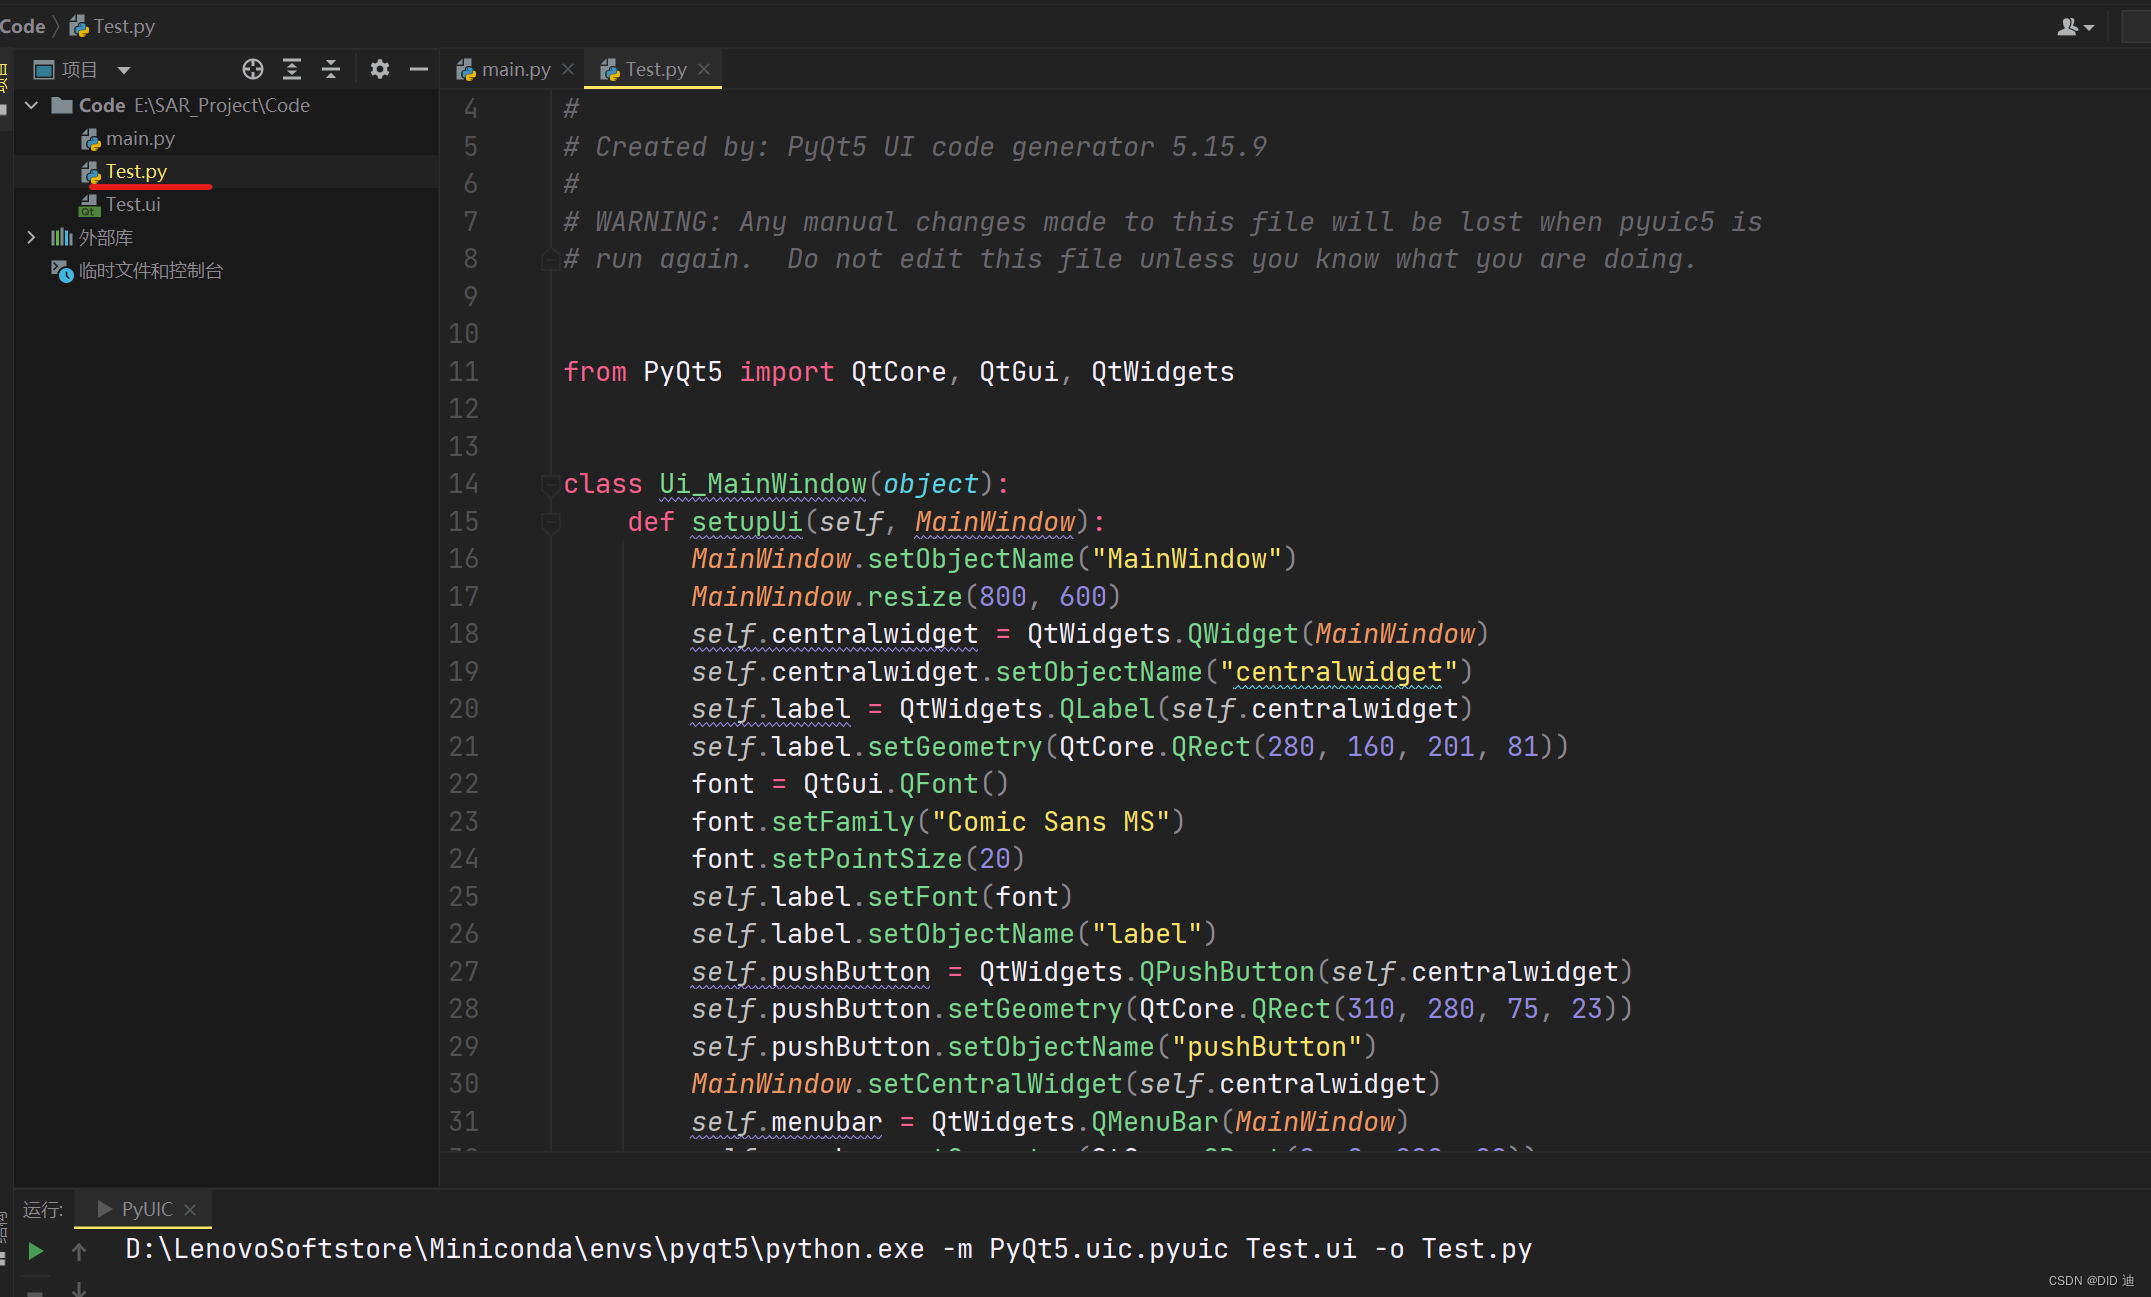Open the 项目 view dropdown
Viewport: 2151px width, 1297px height.
click(124, 70)
